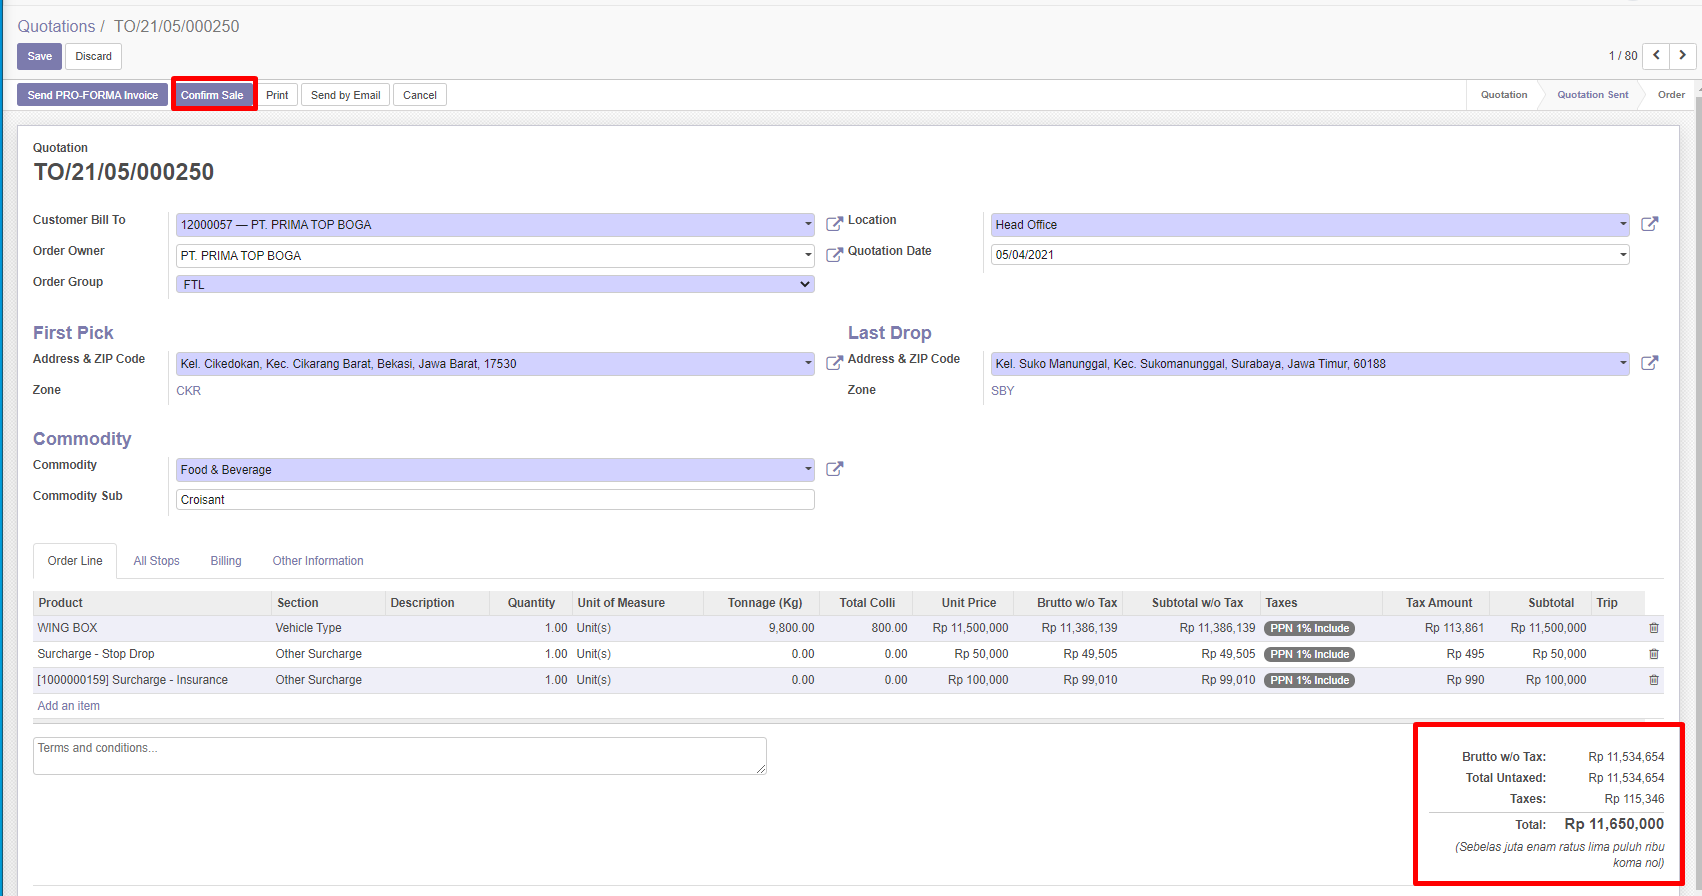The height and width of the screenshot is (896, 1702).
Task: Confirm the sale
Action: tap(212, 95)
